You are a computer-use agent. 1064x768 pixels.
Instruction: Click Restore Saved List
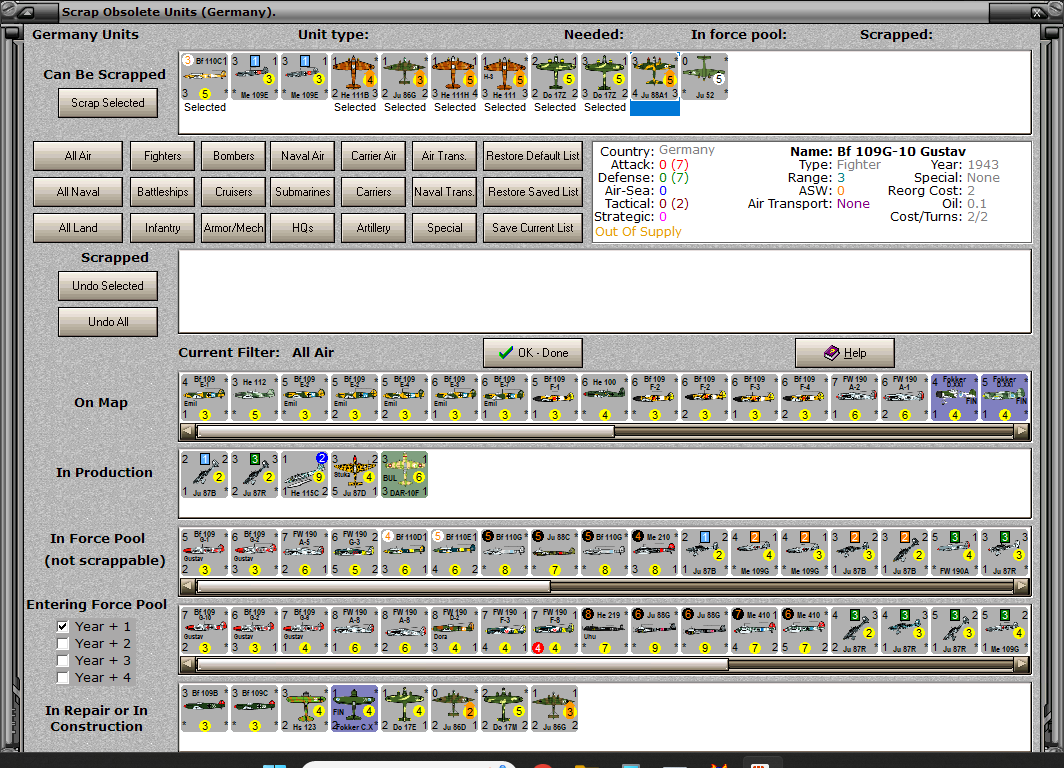(533, 192)
